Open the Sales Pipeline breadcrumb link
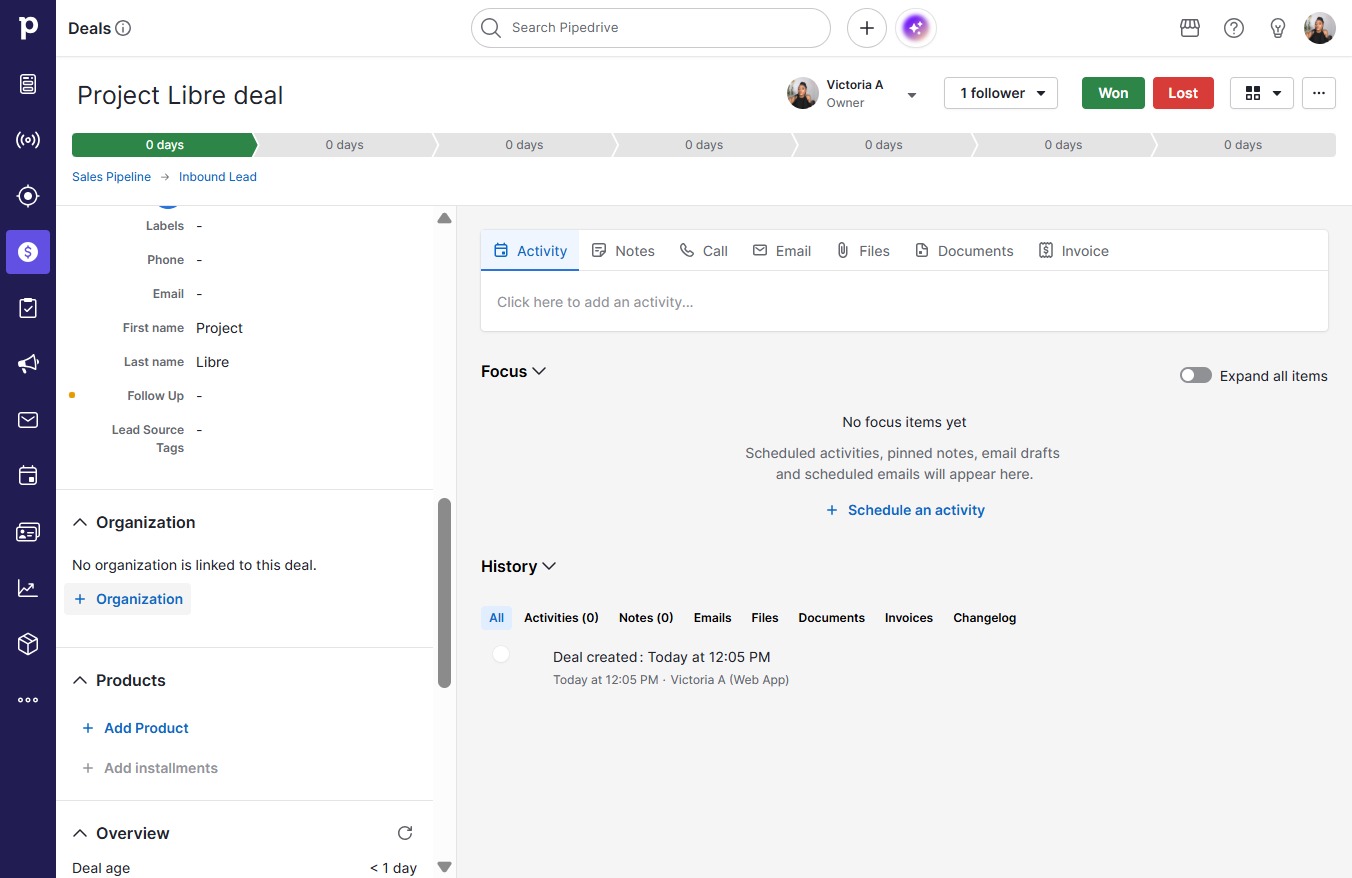The height and width of the screenshot is (878, 1352). (111, 177)
